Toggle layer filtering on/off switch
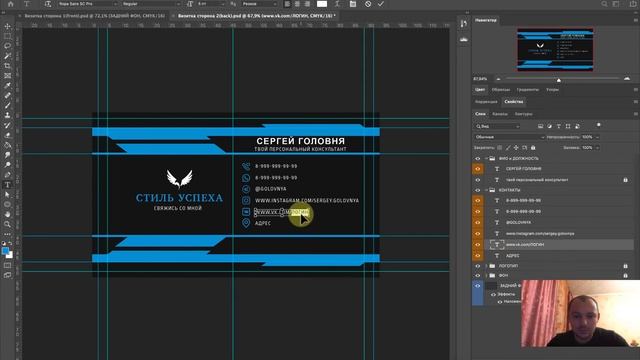Screen dimensions: 640x360 tap(599, 125)
